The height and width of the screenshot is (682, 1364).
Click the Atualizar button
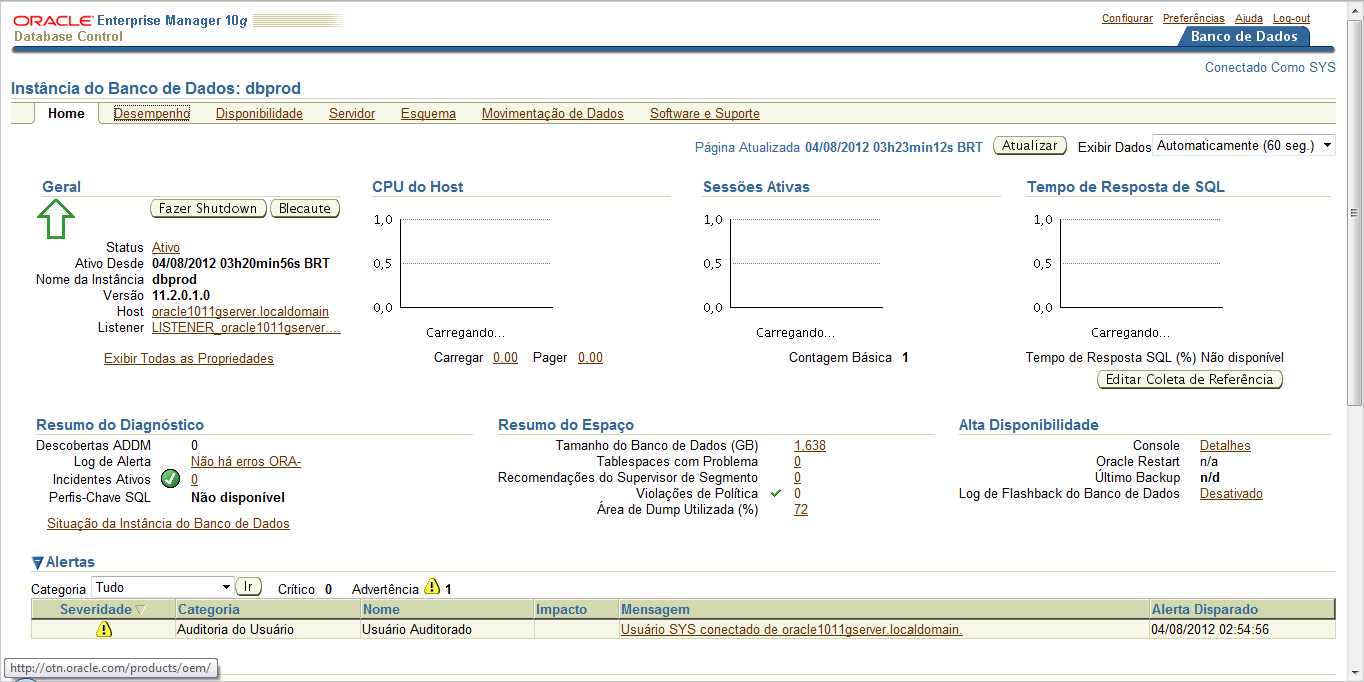(1029, 146)
